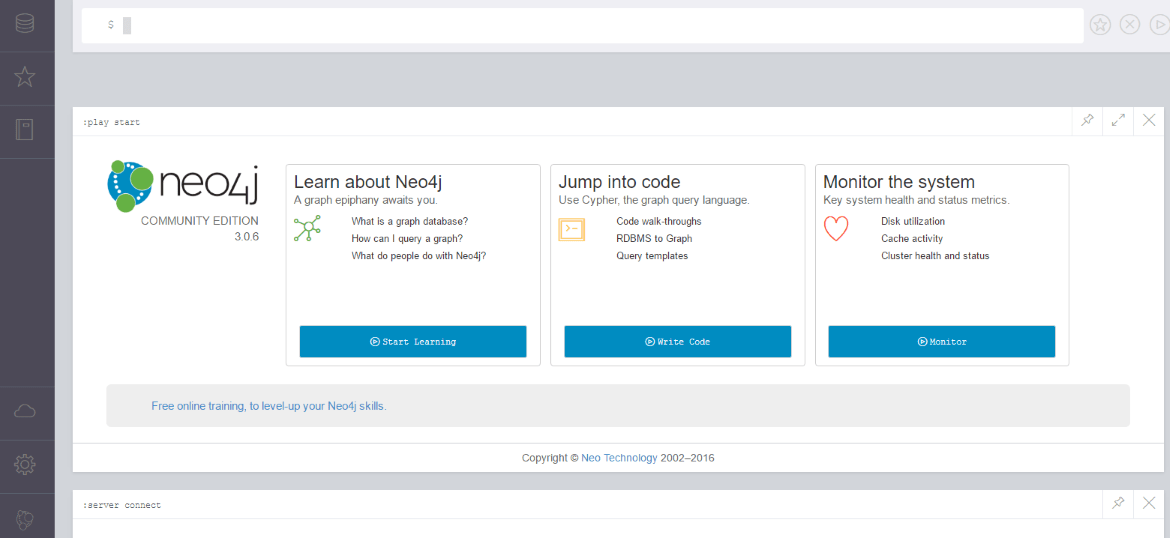Close the :server connect frame

[1148, 503]
